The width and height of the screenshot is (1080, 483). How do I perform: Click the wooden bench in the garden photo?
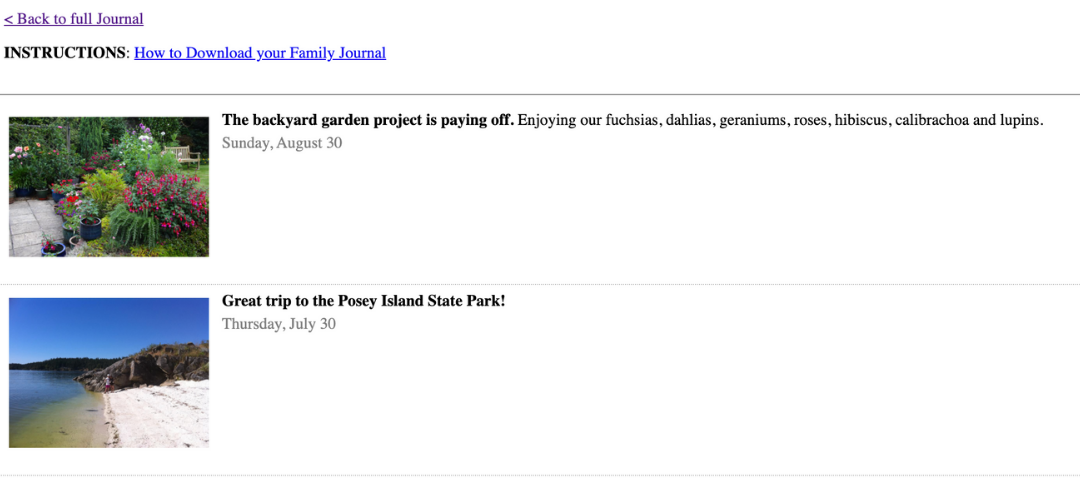coord(183,154)
